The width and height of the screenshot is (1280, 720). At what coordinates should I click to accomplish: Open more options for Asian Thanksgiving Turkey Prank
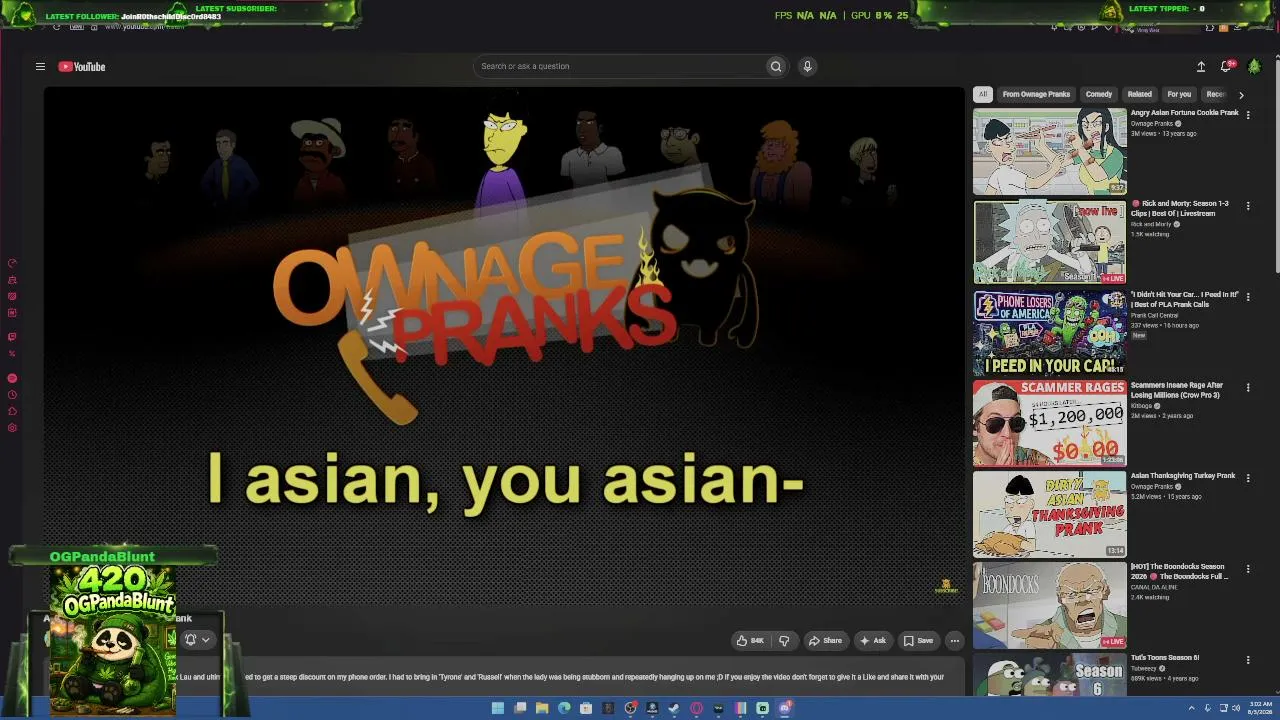coord(1248,478)
